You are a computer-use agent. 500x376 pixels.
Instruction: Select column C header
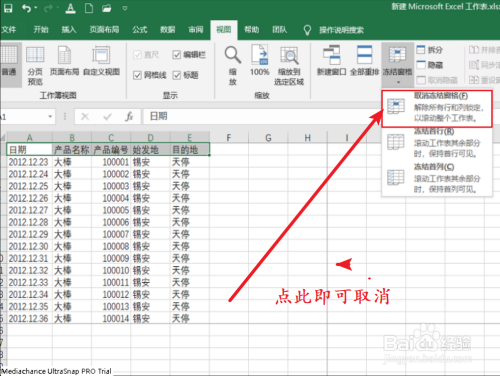[111, 138]
